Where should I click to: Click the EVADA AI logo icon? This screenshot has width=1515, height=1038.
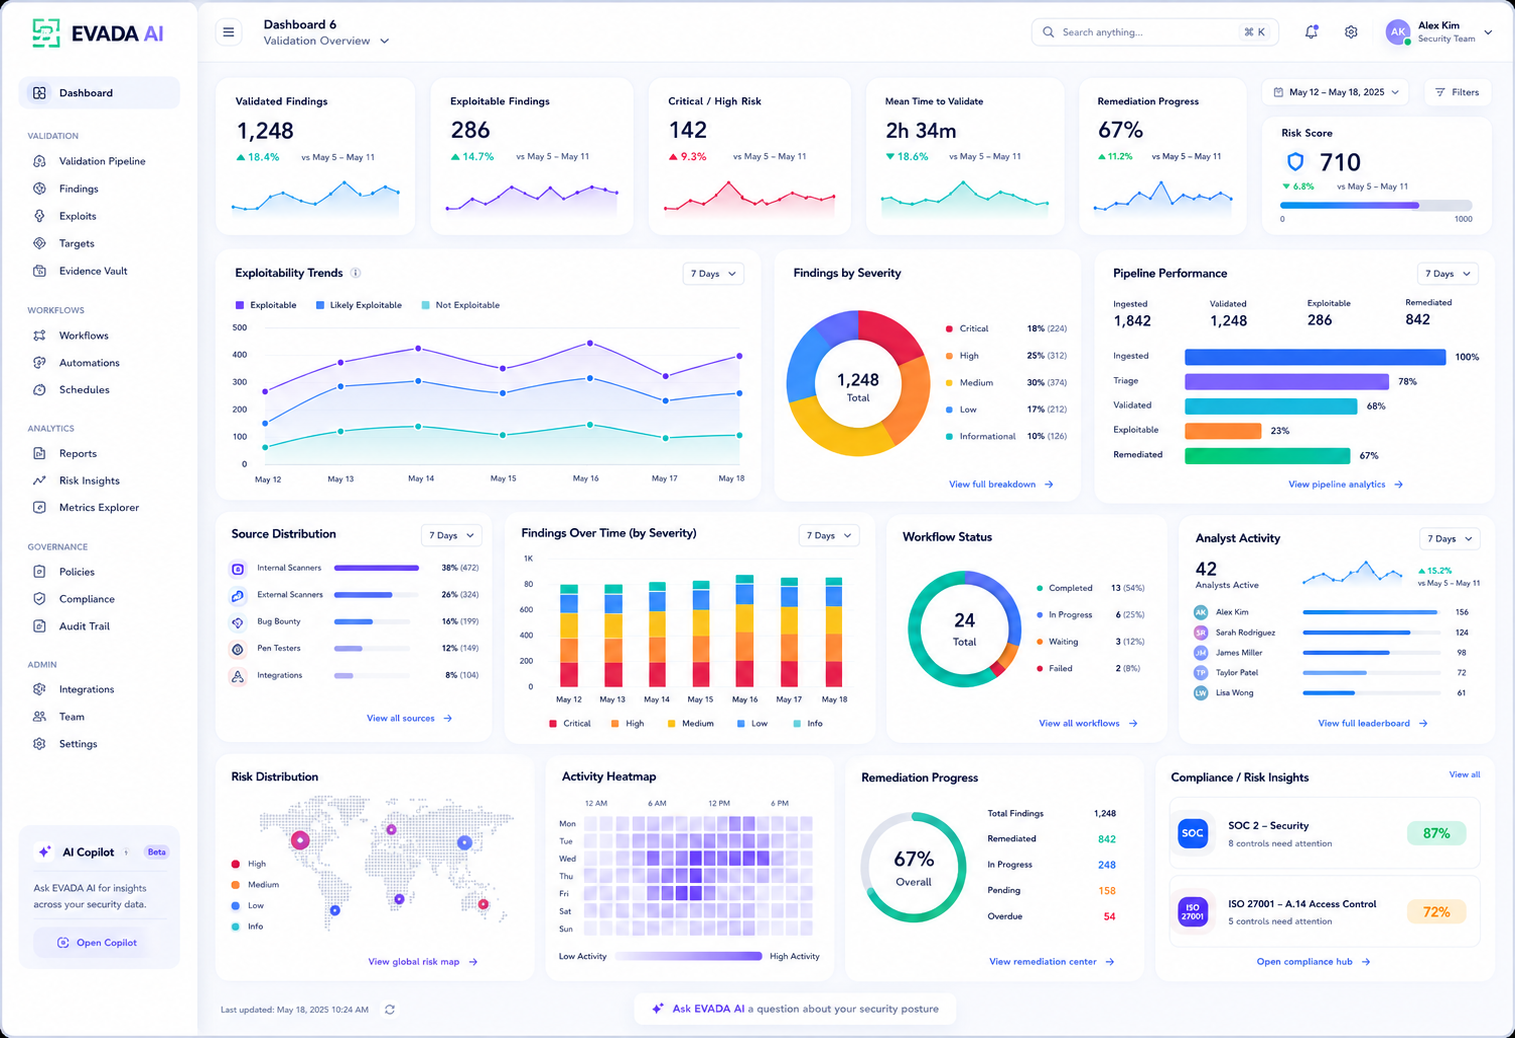coord(46,33)
